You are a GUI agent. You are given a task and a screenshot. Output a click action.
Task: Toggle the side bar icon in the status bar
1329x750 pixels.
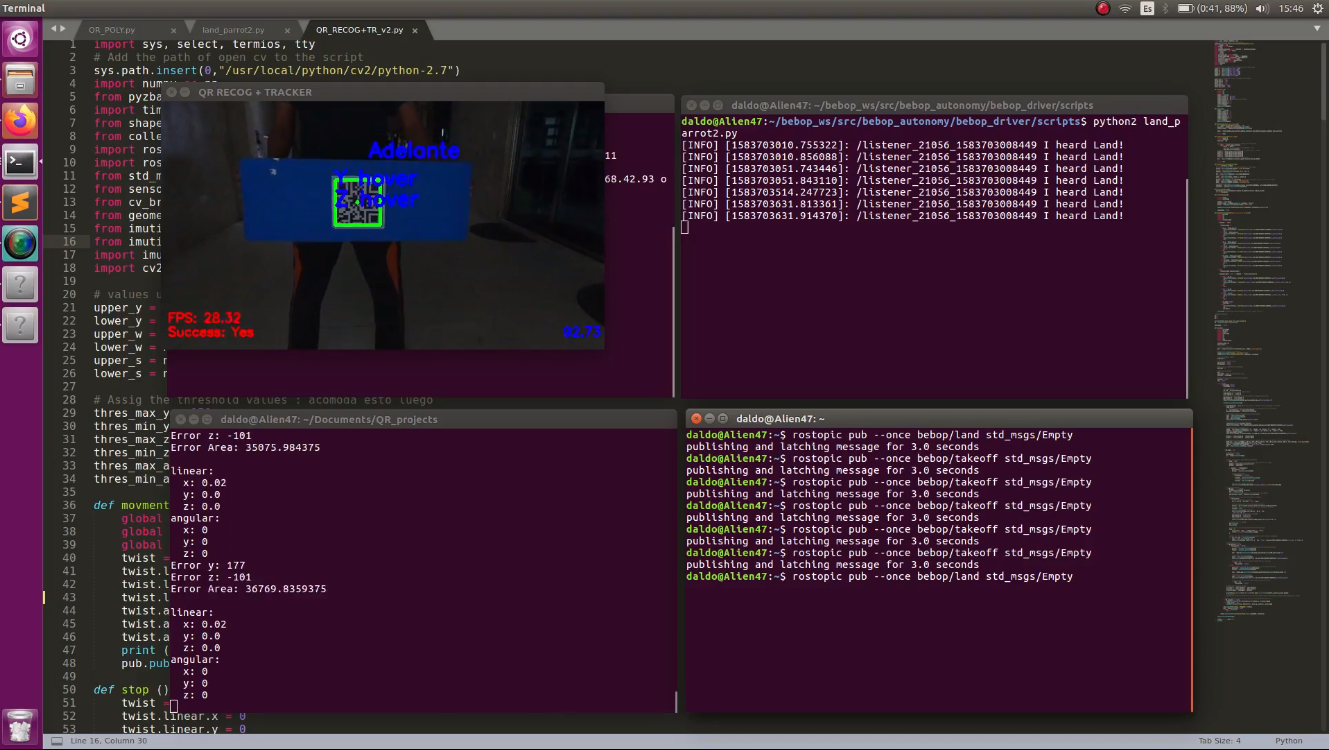coord(55,741)
